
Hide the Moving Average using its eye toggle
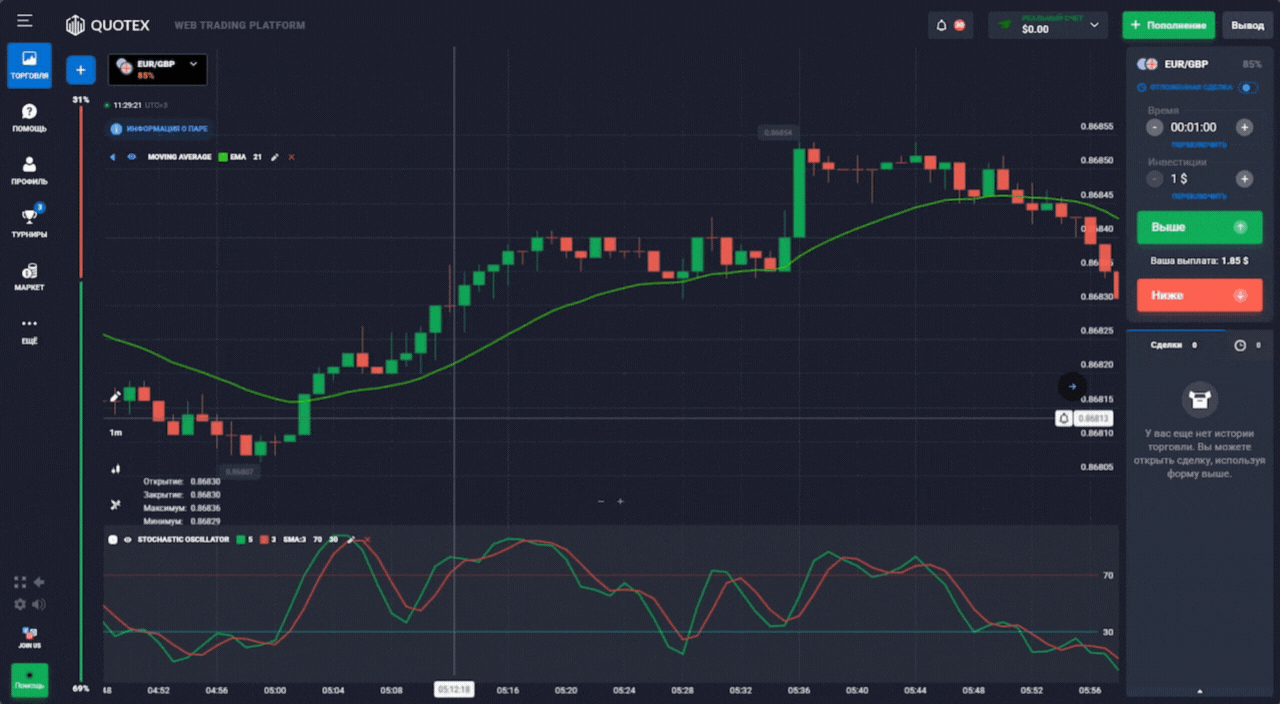[132, 157]
